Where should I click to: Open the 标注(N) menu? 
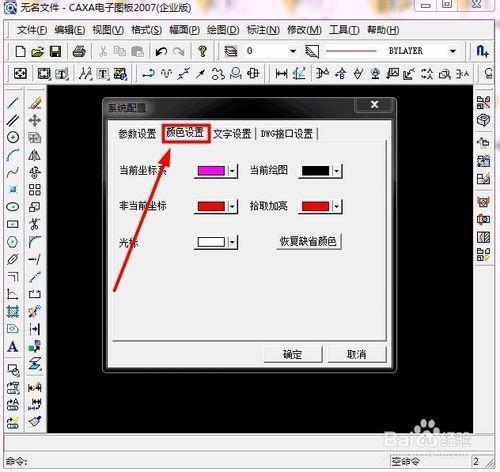[x=263, y=30]
